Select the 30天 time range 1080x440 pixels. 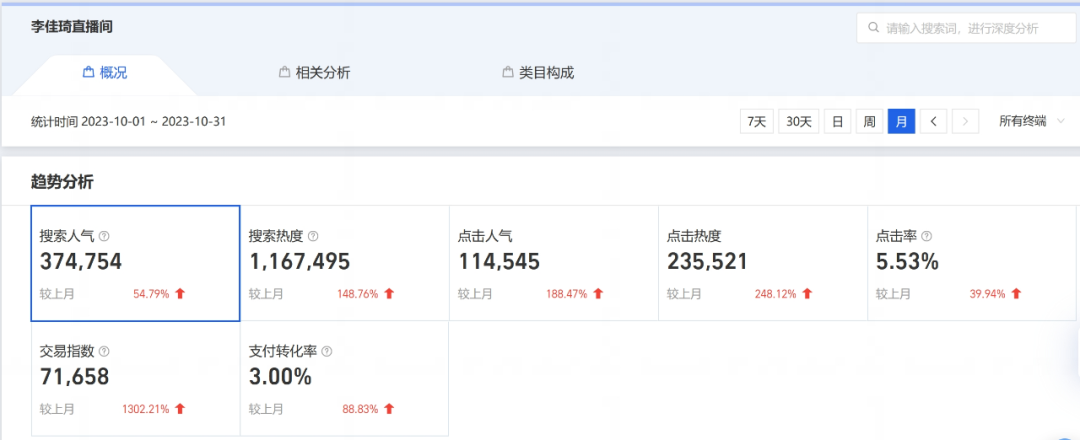tap(798, 121)
